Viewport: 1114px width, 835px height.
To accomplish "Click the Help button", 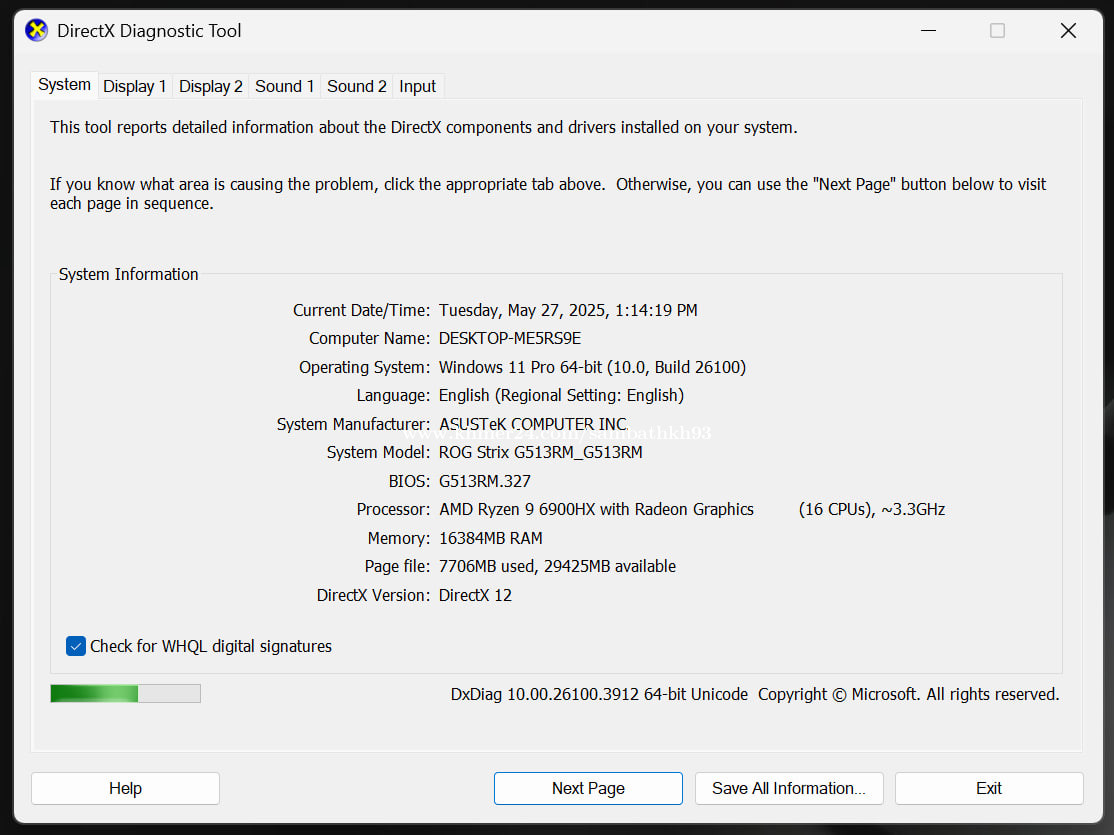I will click(125, 788).
